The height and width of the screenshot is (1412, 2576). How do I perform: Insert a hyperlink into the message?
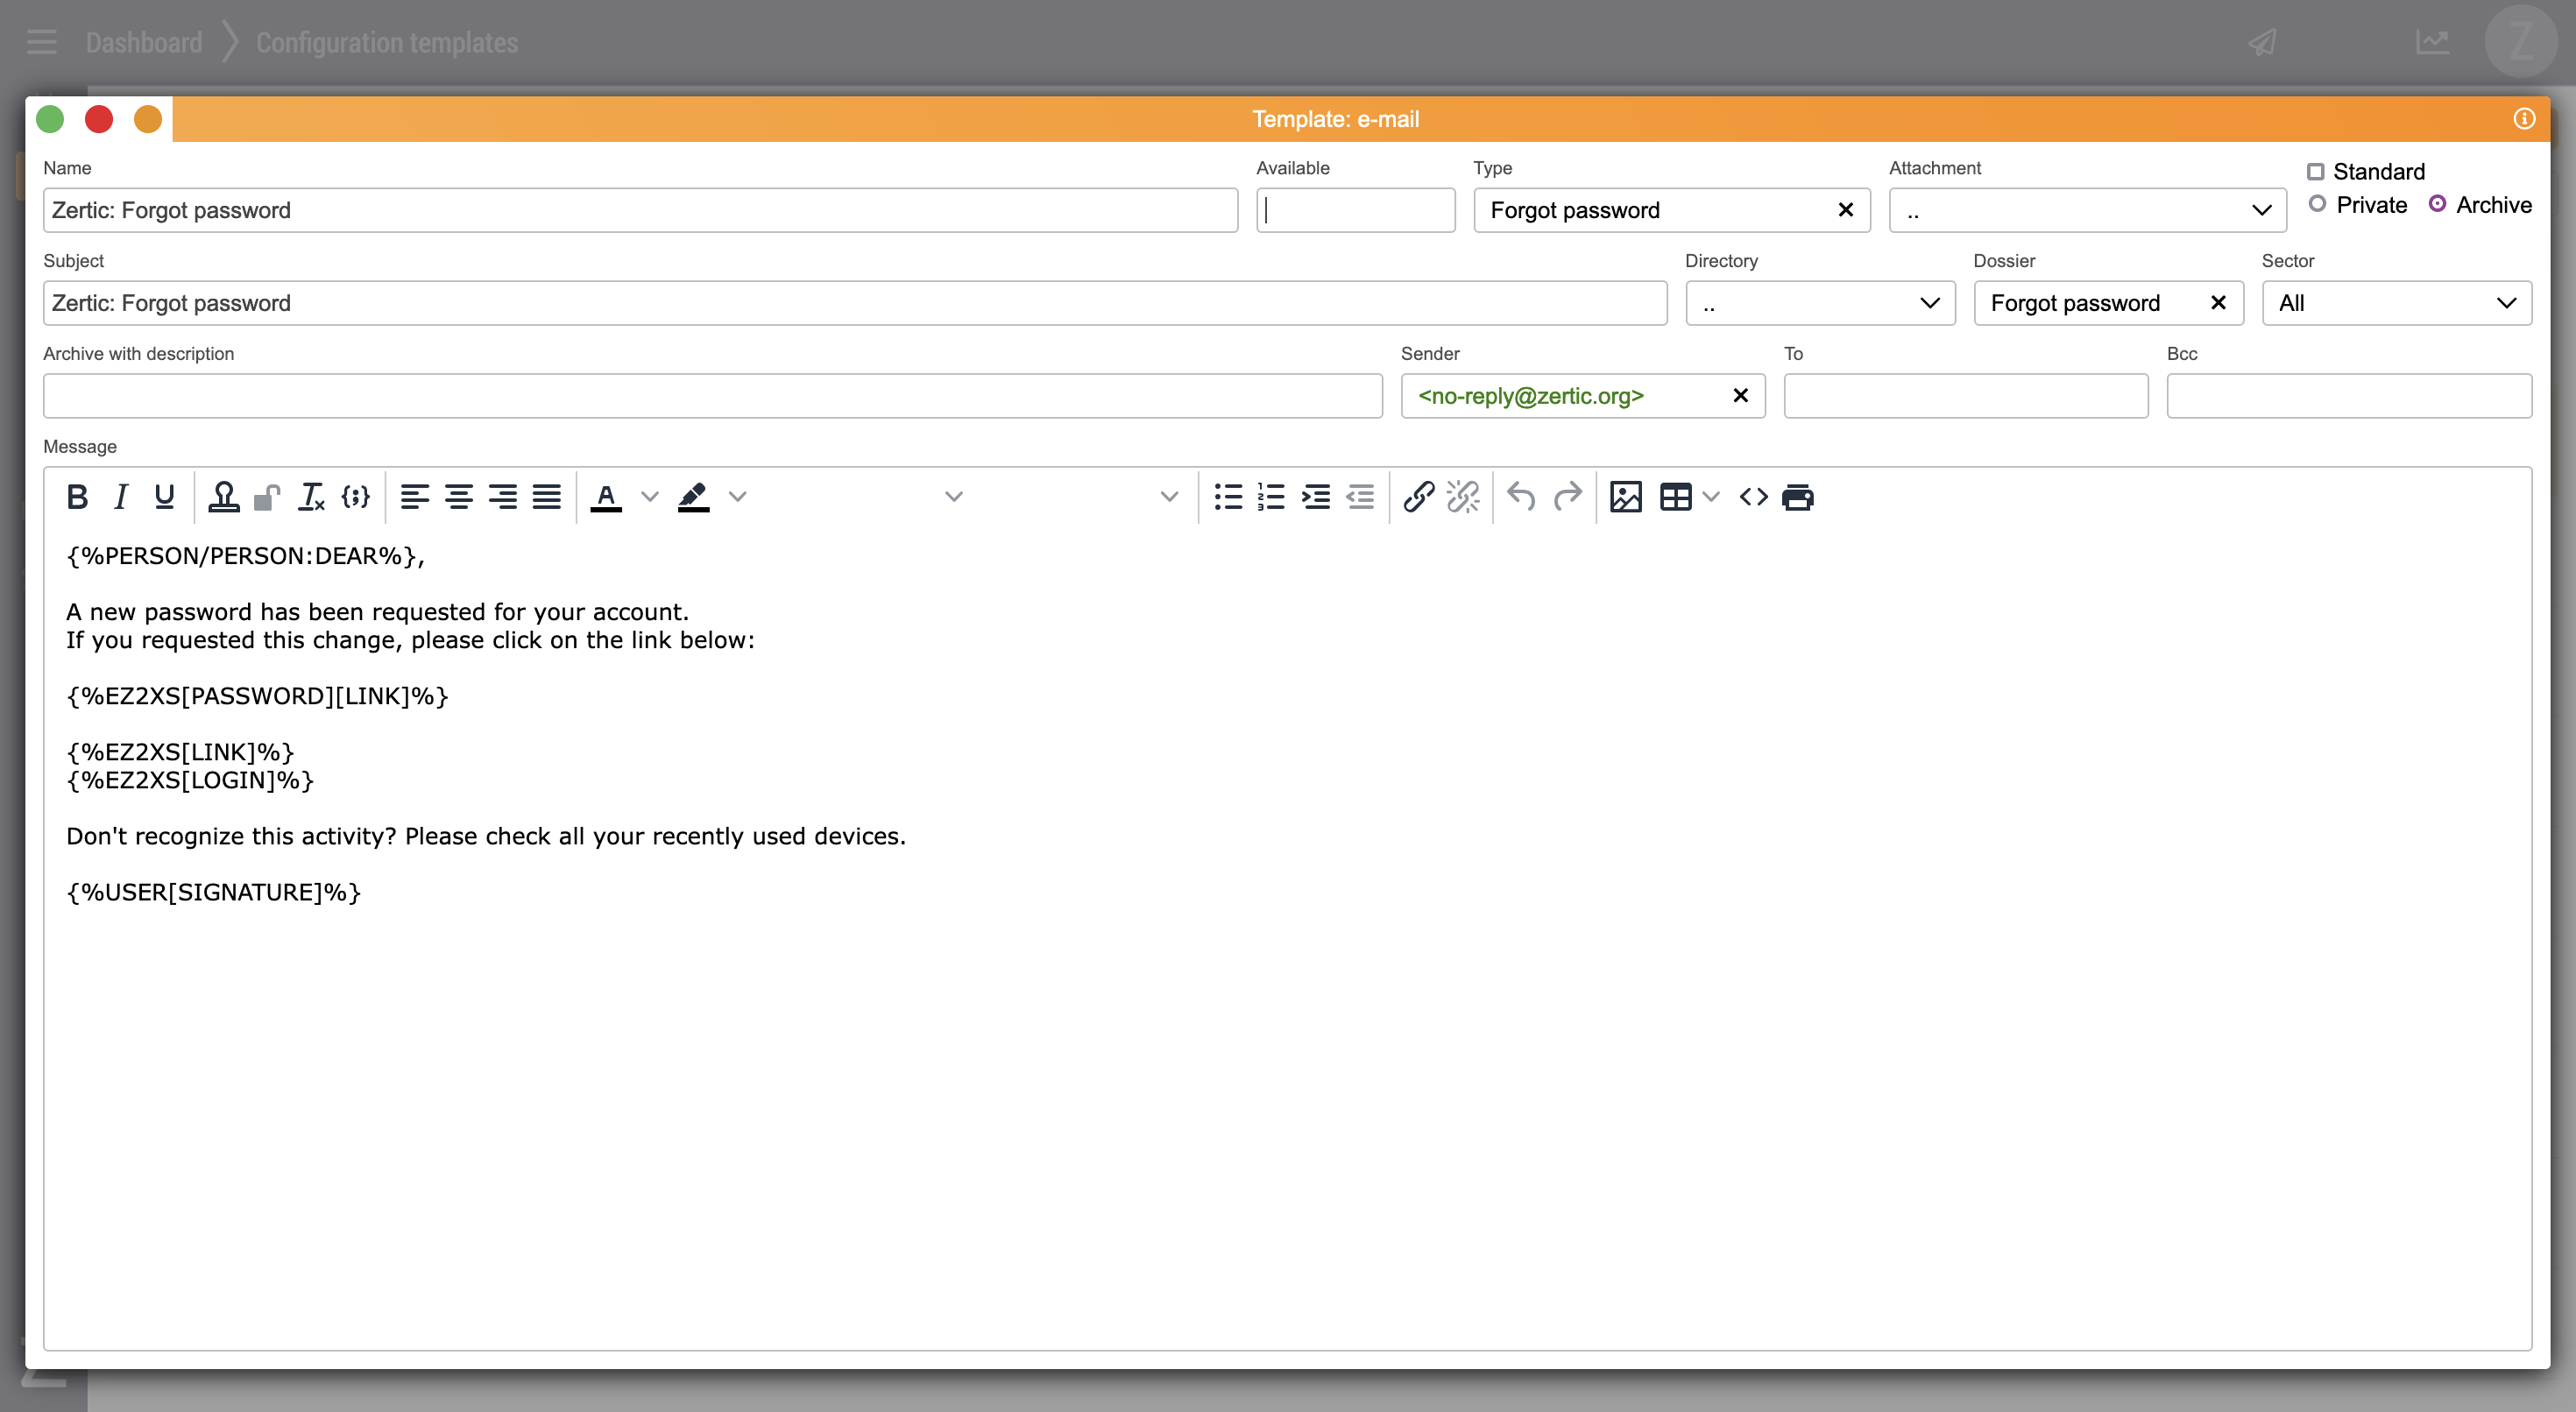[1418, 497]
